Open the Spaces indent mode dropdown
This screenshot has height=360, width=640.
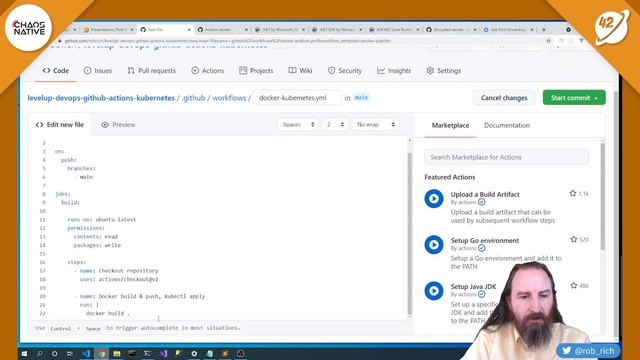point(298,124)
